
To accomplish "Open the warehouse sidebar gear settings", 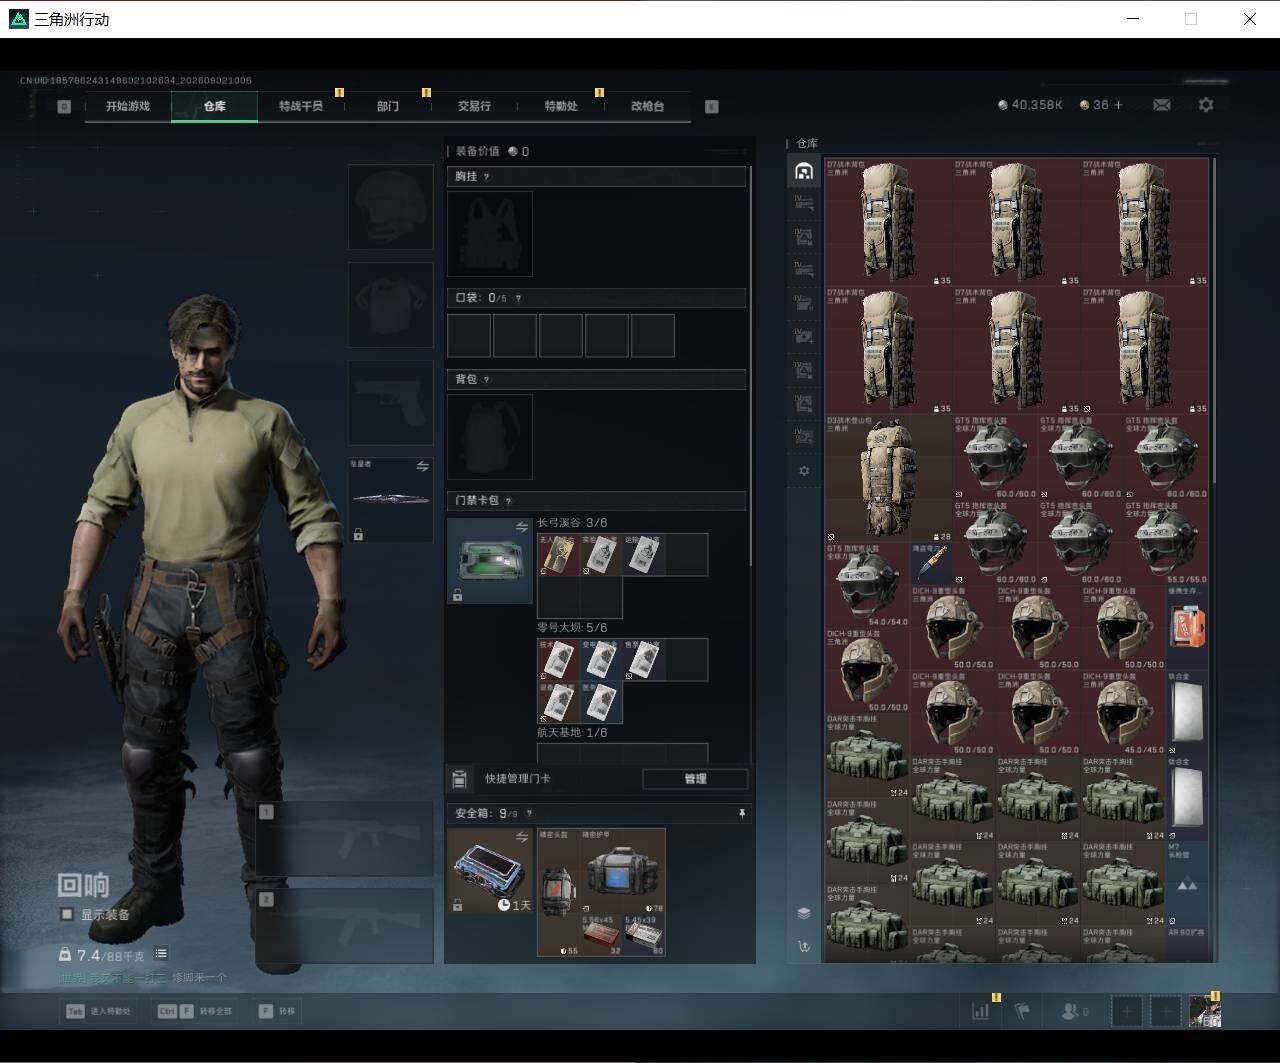I will click(804, 471).
